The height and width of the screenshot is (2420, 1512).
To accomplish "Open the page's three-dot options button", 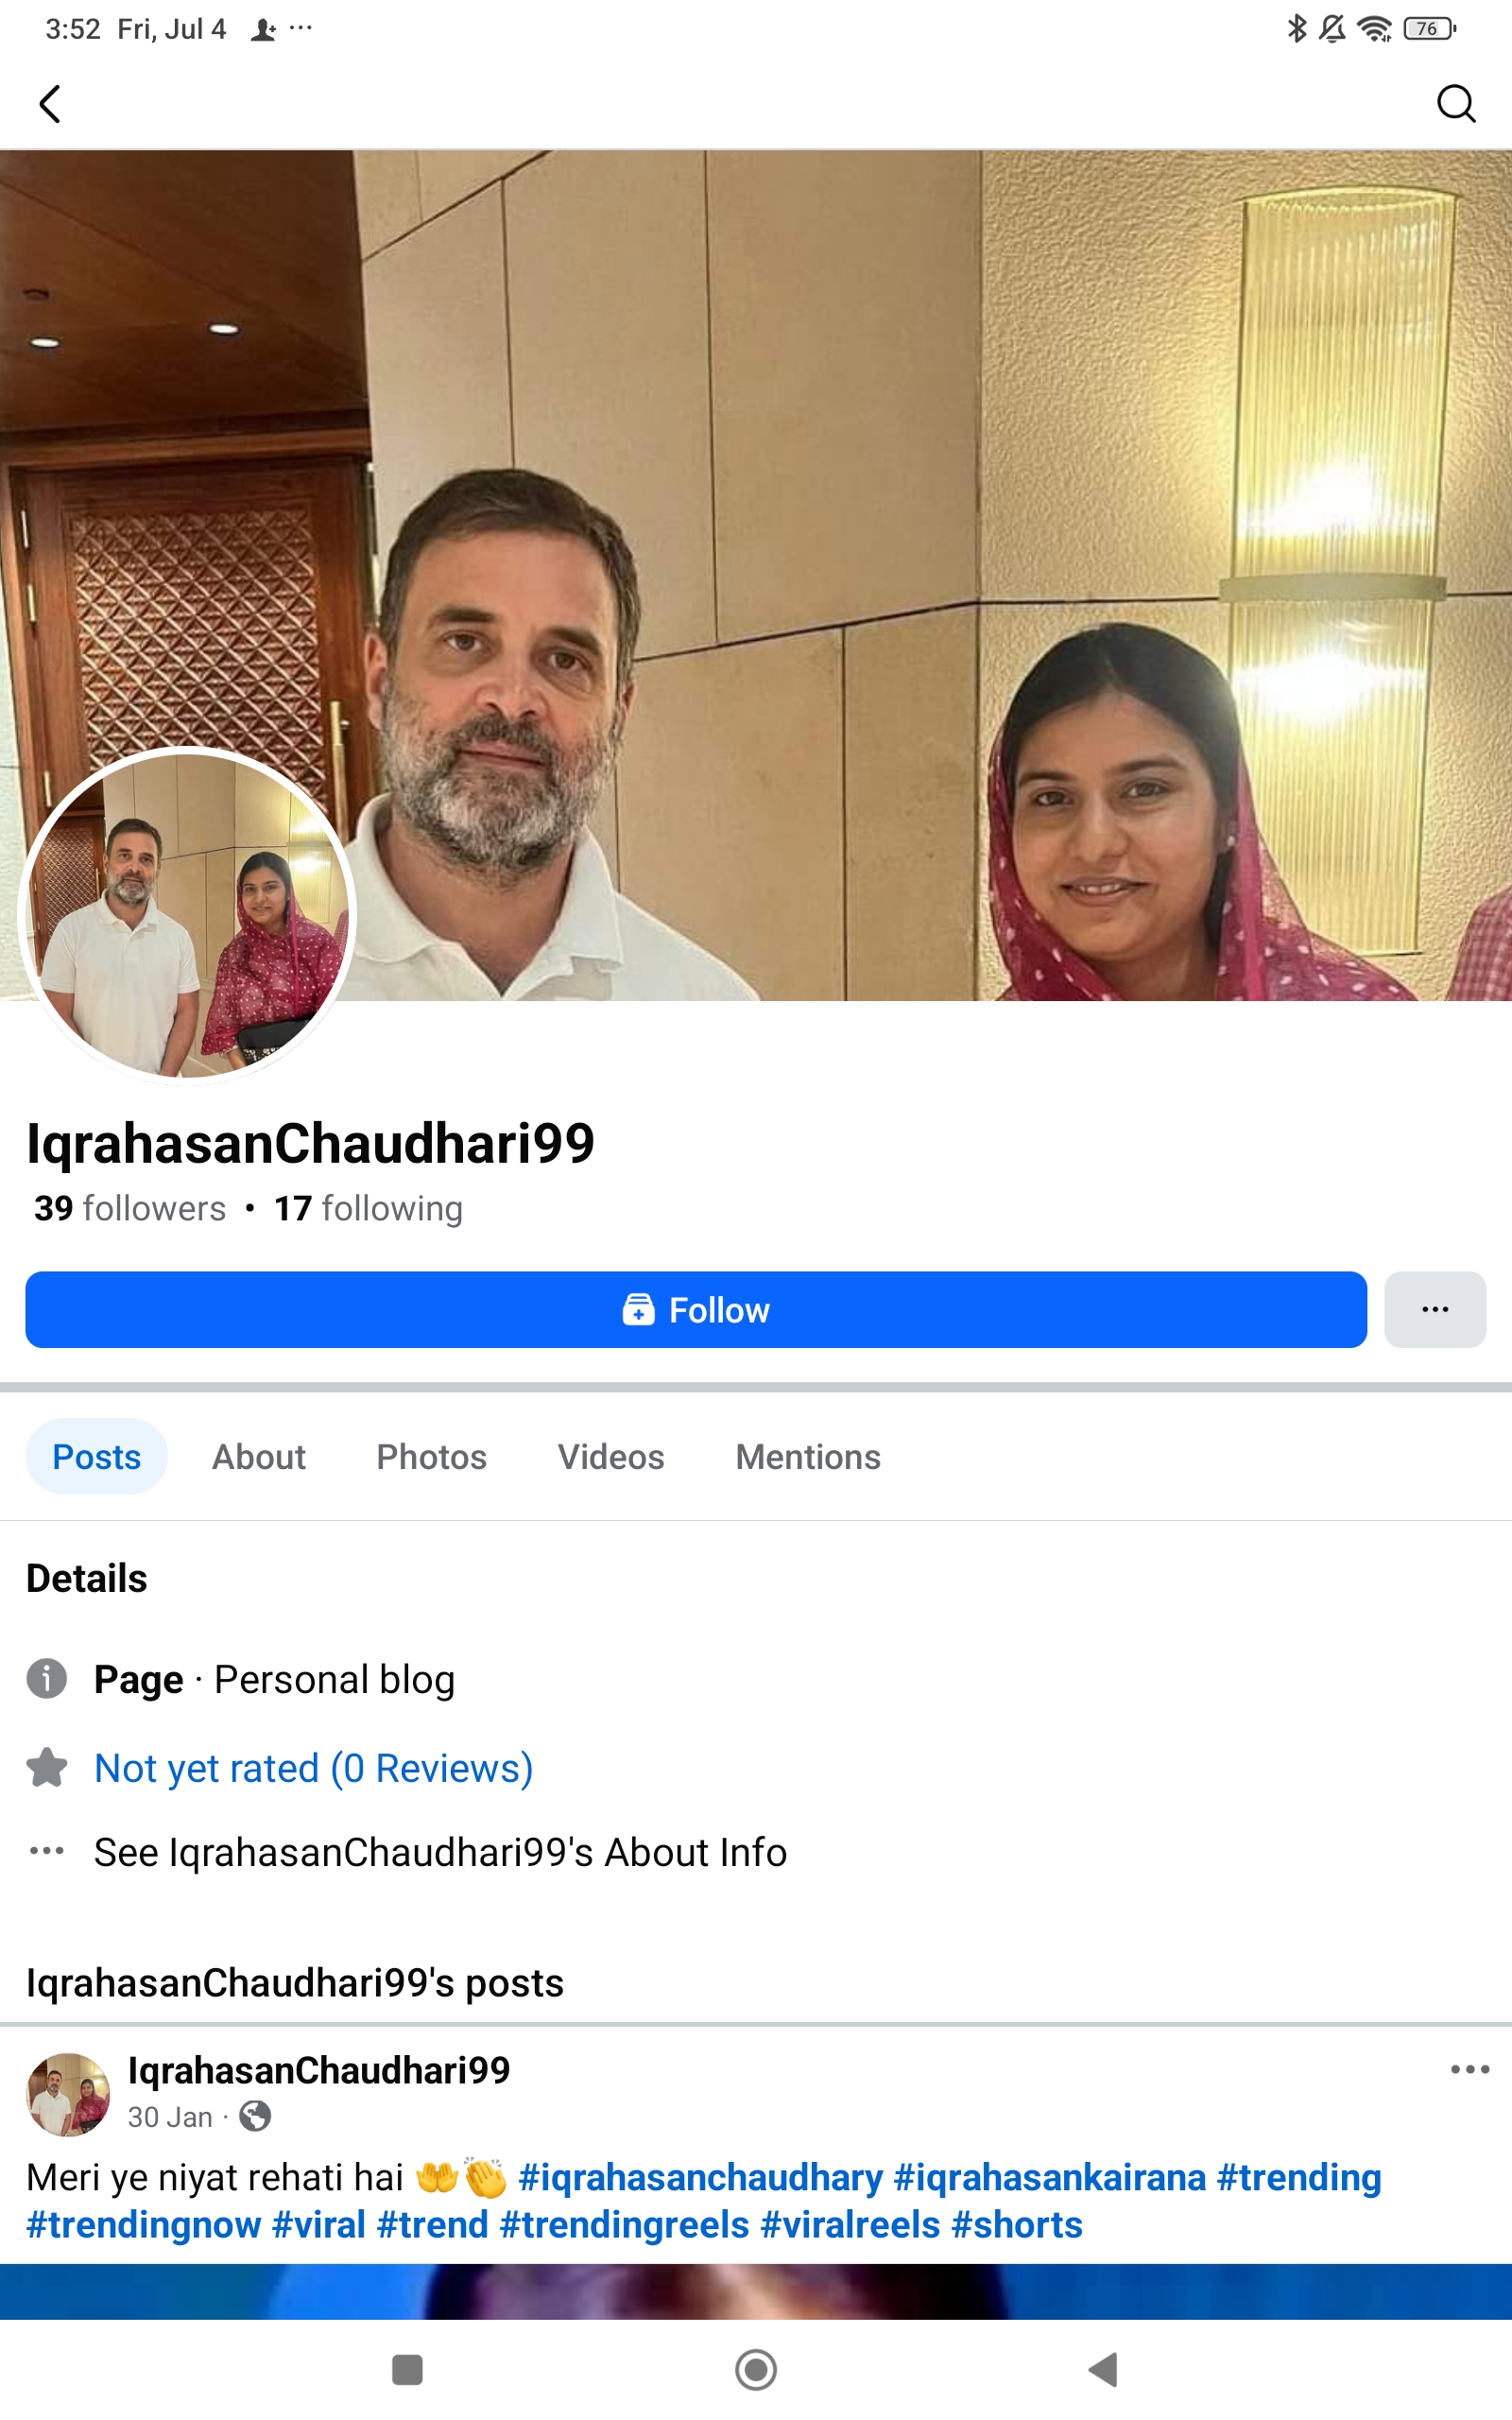I will pyautogui.click(x=1435, y=1309).
